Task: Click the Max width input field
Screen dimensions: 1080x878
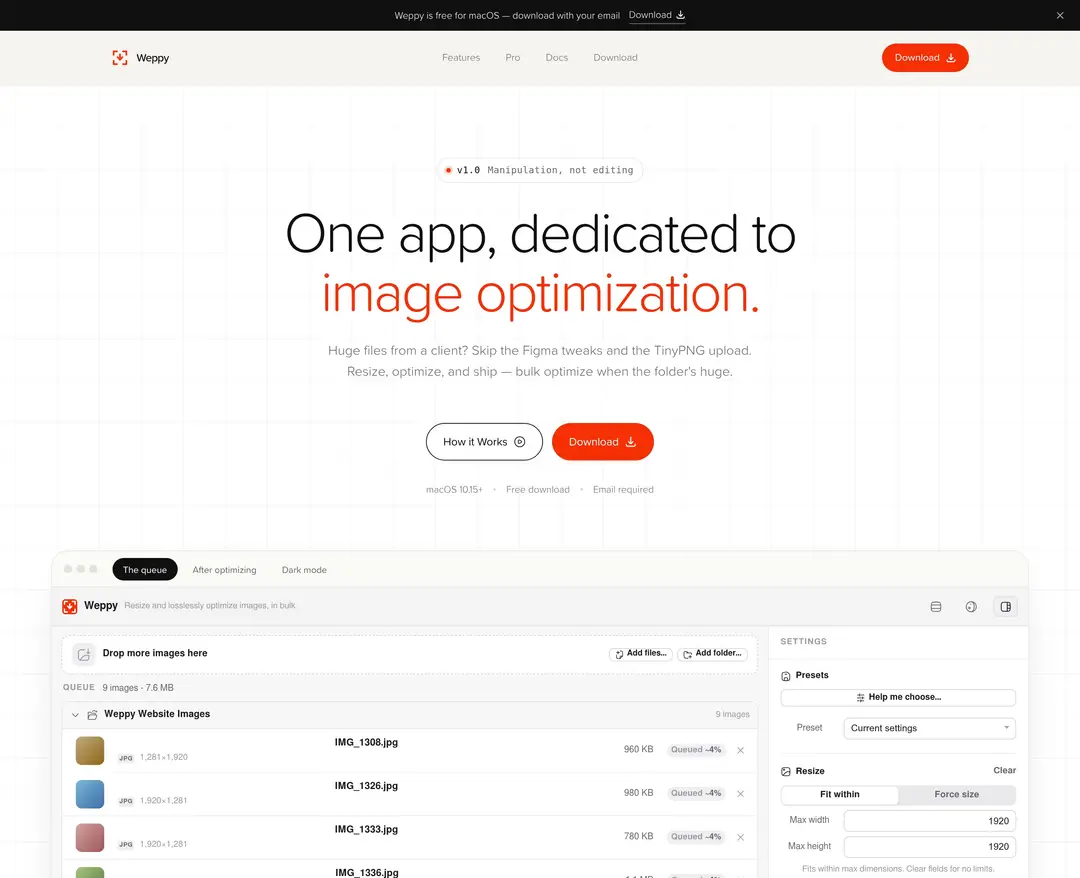Action: (929, 821)
